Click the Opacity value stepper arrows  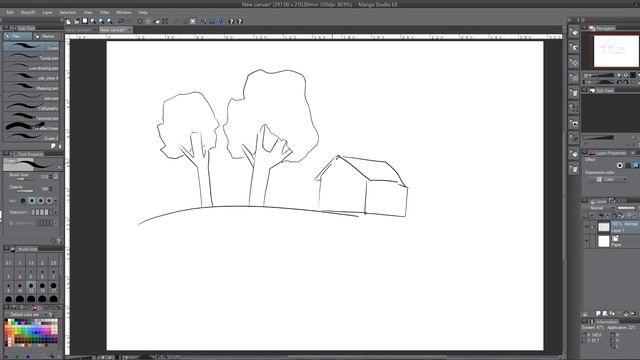51,189
